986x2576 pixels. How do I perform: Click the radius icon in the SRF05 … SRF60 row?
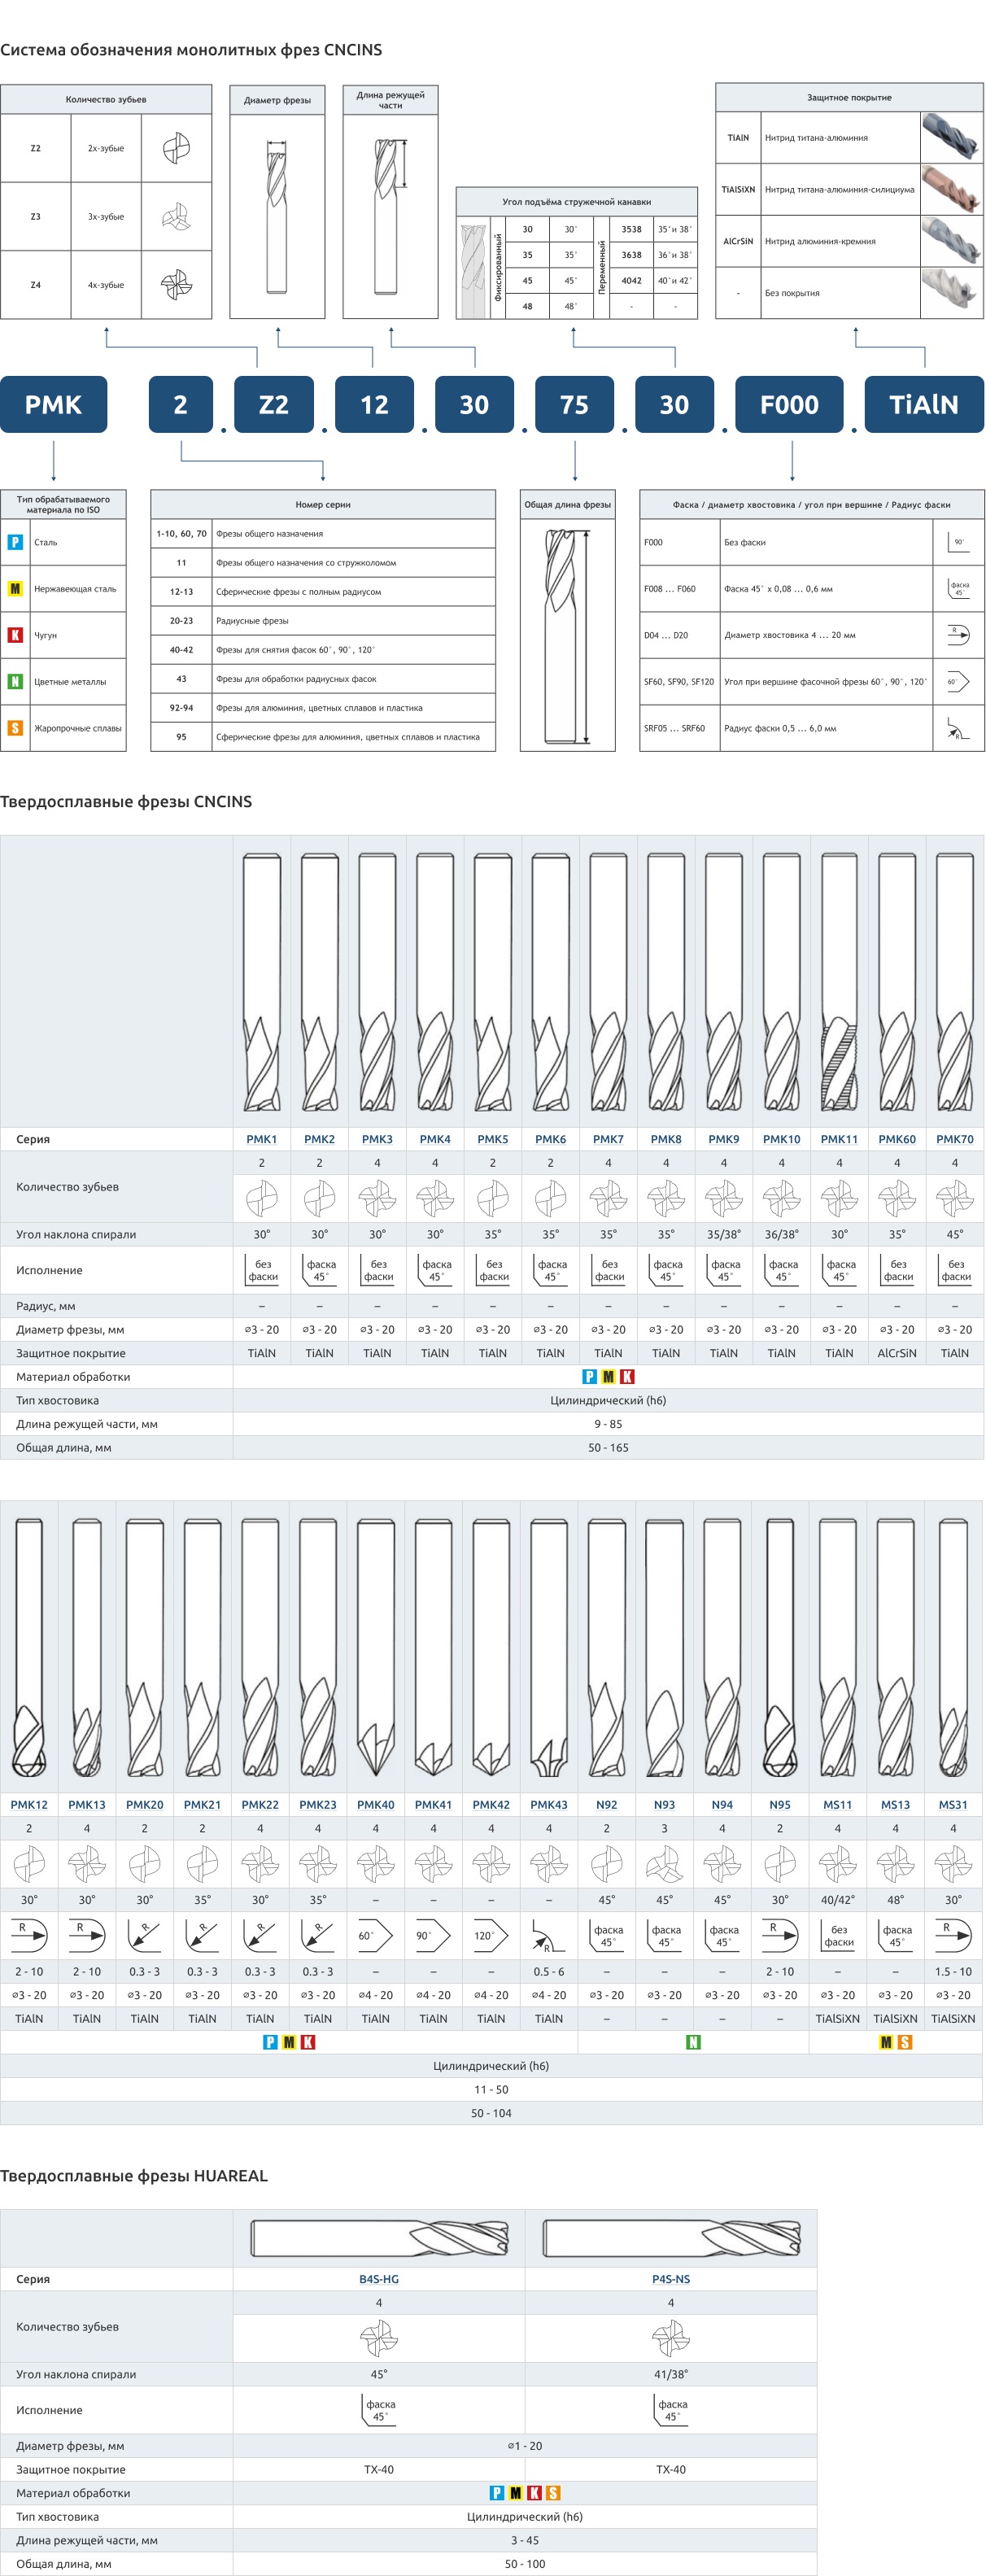958,728
